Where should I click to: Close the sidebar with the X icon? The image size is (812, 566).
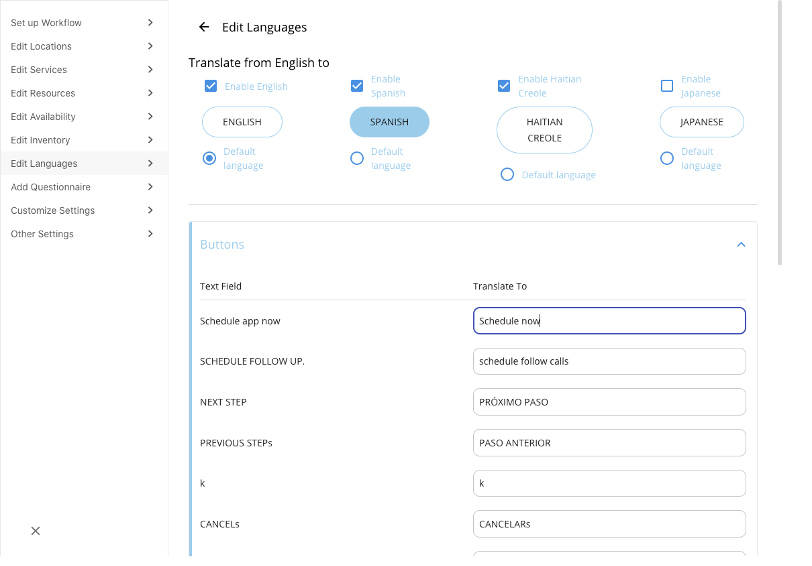(35, 531)
